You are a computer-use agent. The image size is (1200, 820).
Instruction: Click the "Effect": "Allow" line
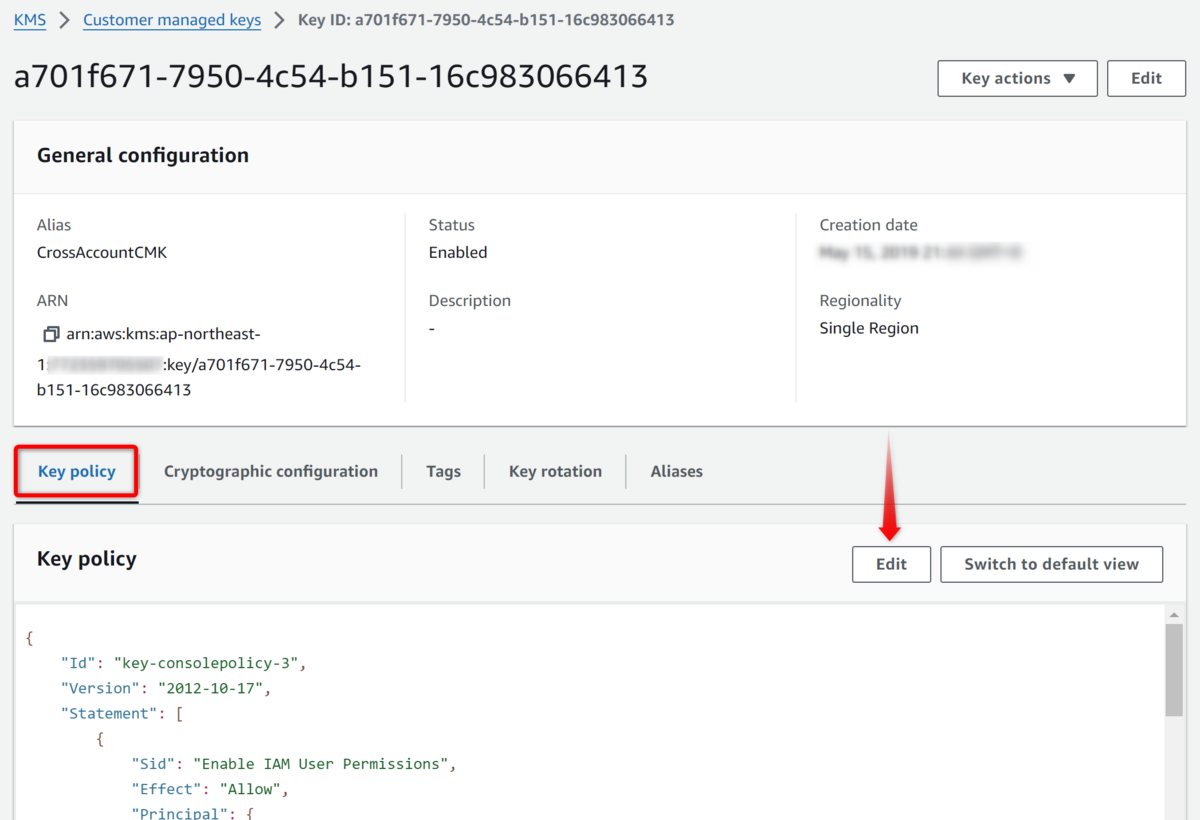click(210, 789)
